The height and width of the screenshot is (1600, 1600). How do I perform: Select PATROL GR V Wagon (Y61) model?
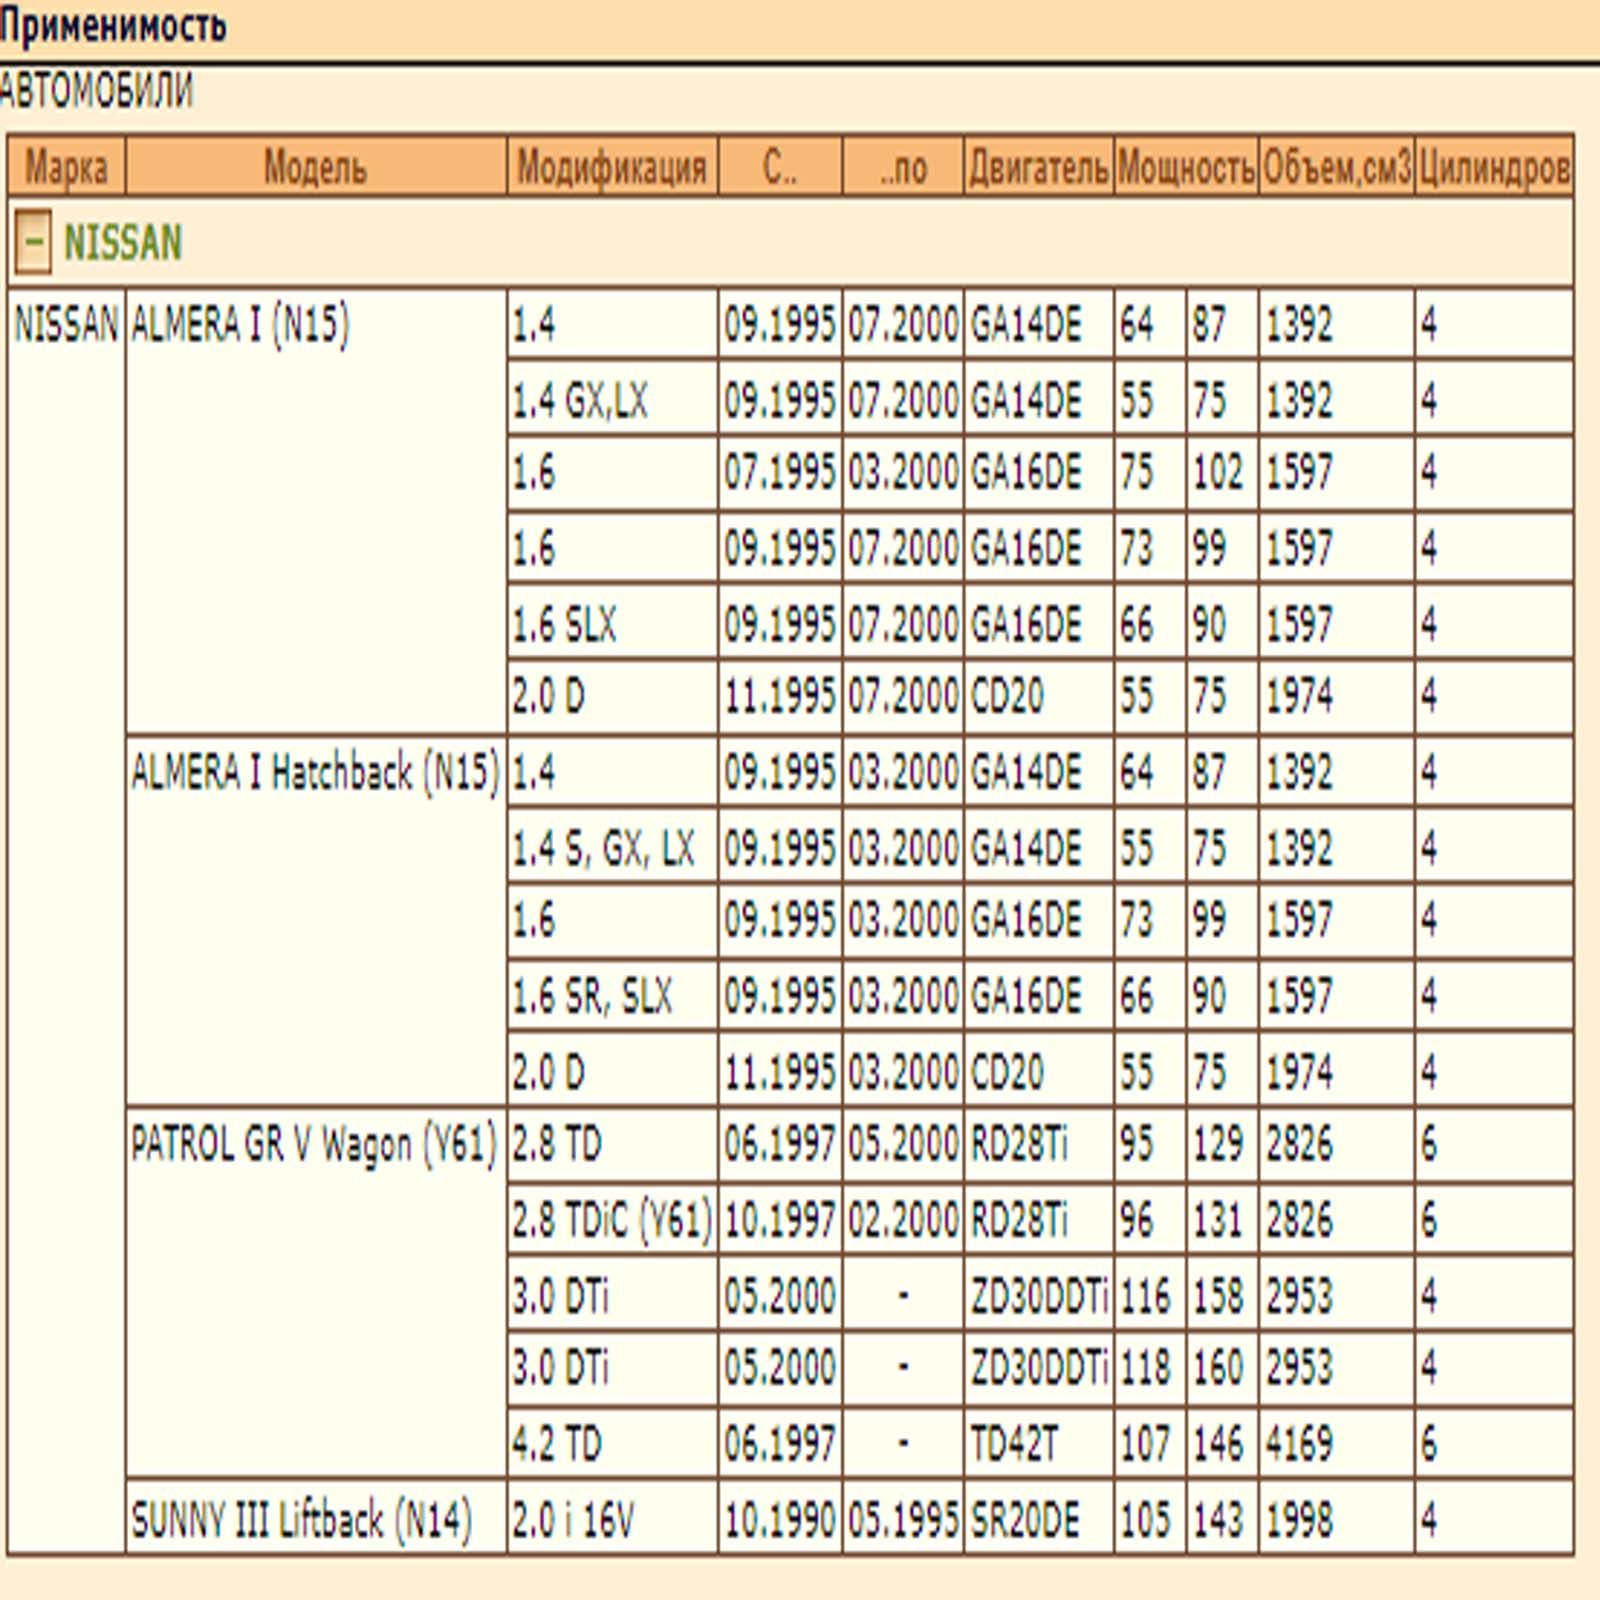pyautogui.click(x=314, y=1144)
